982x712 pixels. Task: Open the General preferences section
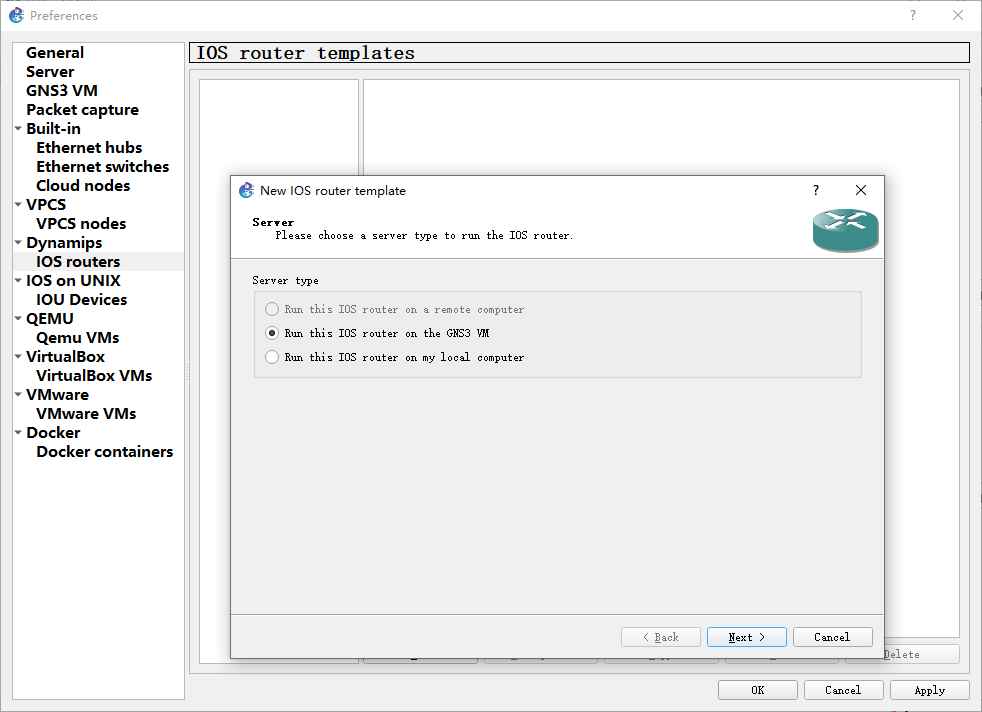pyautogui.click(x=55, y=53)
